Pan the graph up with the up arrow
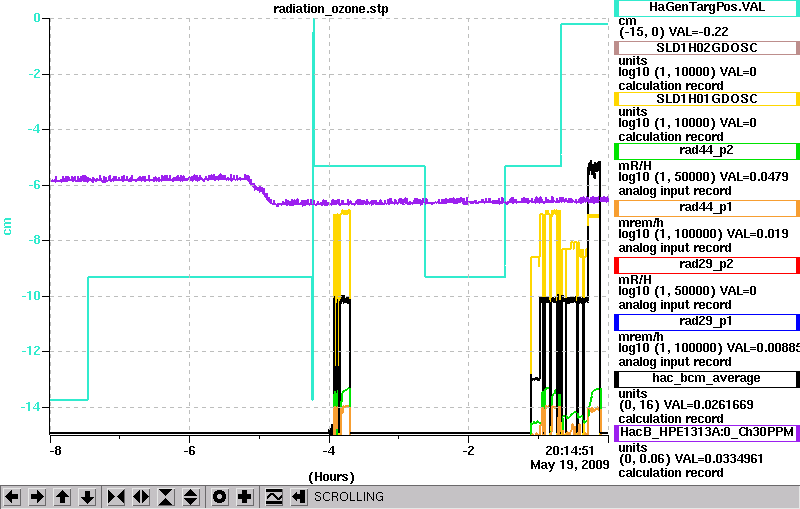 [62, 497]
